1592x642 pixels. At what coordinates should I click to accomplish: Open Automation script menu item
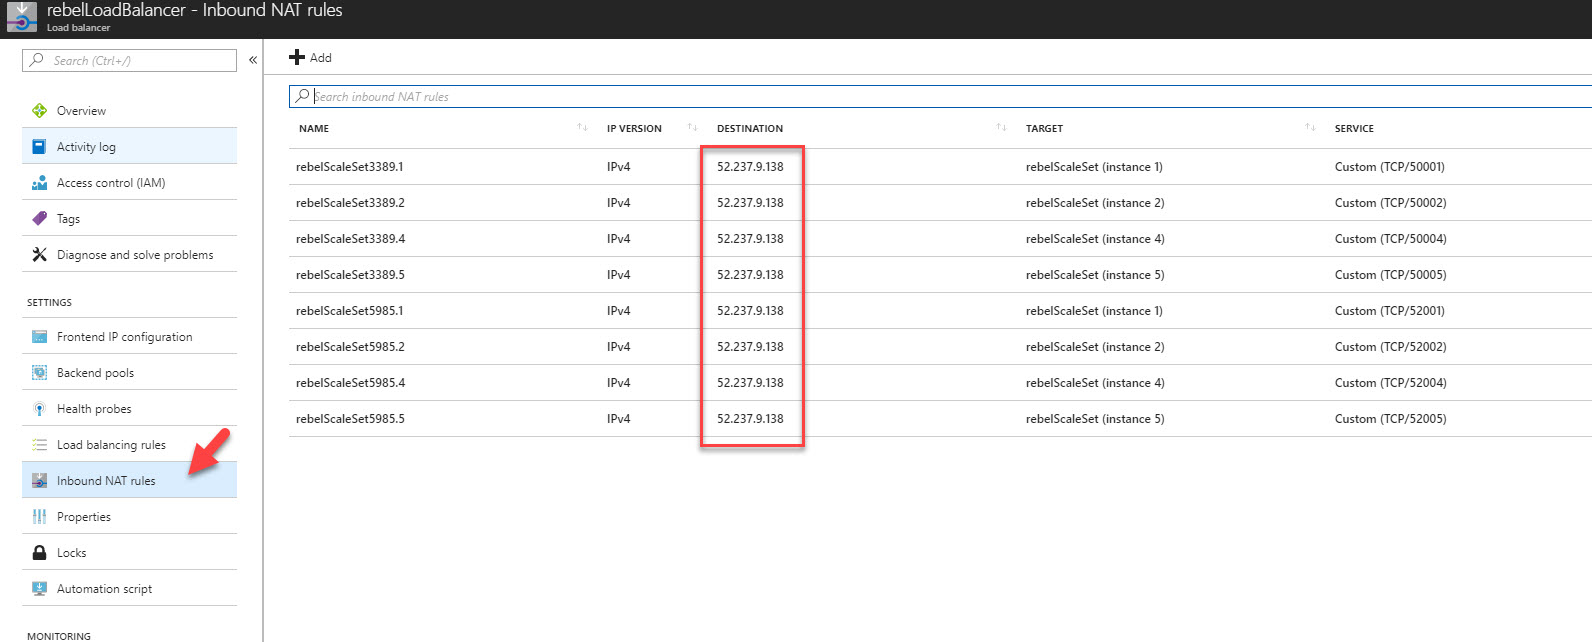pyautogui.click(x=129, y=589)
